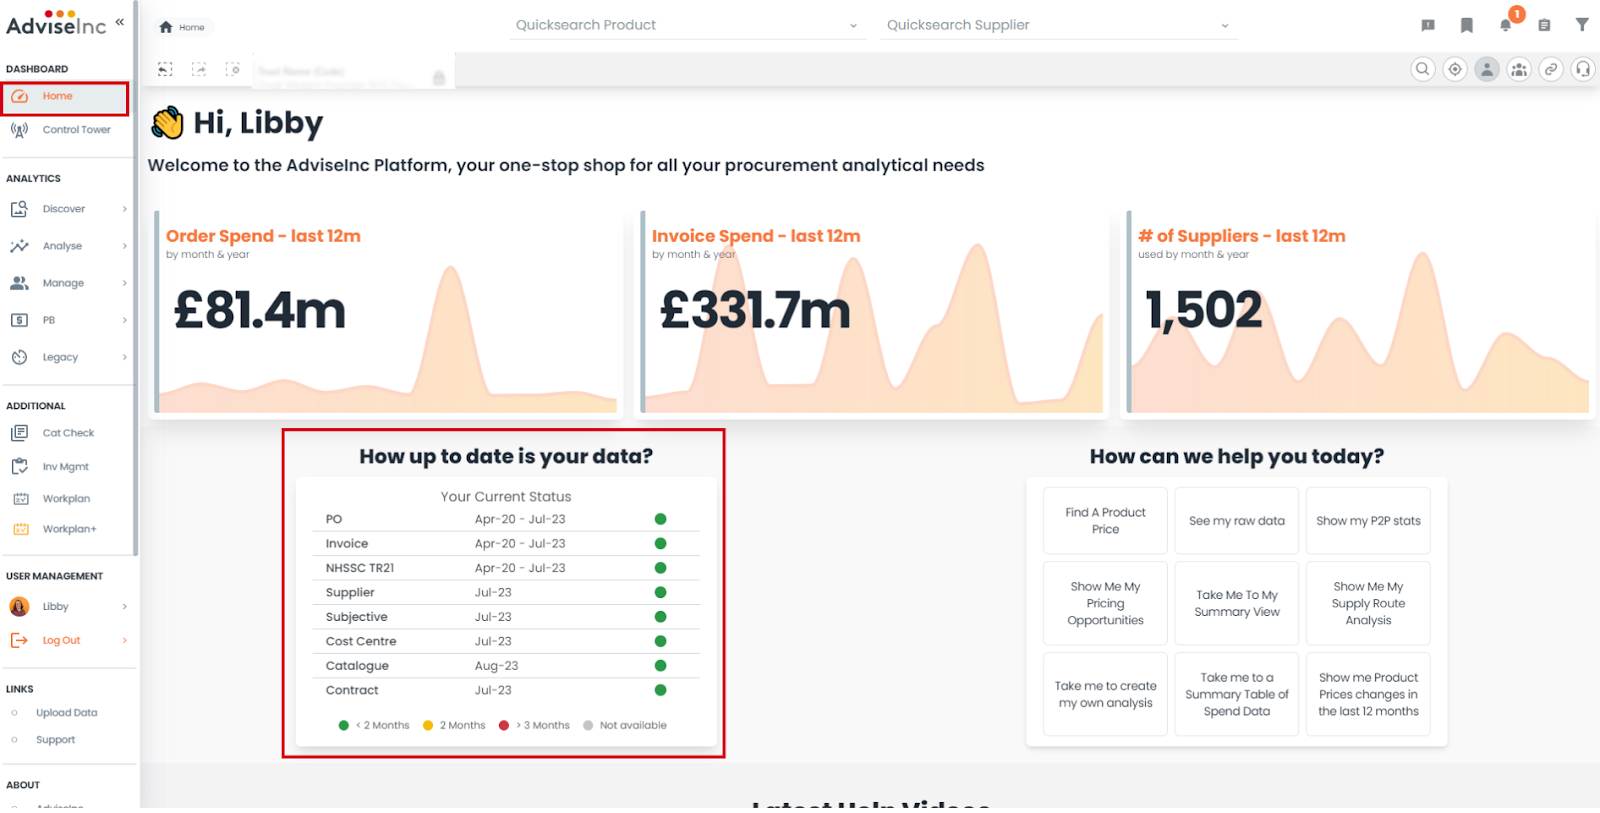Clear selections with the X icon
The image size is (1600, 813).
[233, 69]
